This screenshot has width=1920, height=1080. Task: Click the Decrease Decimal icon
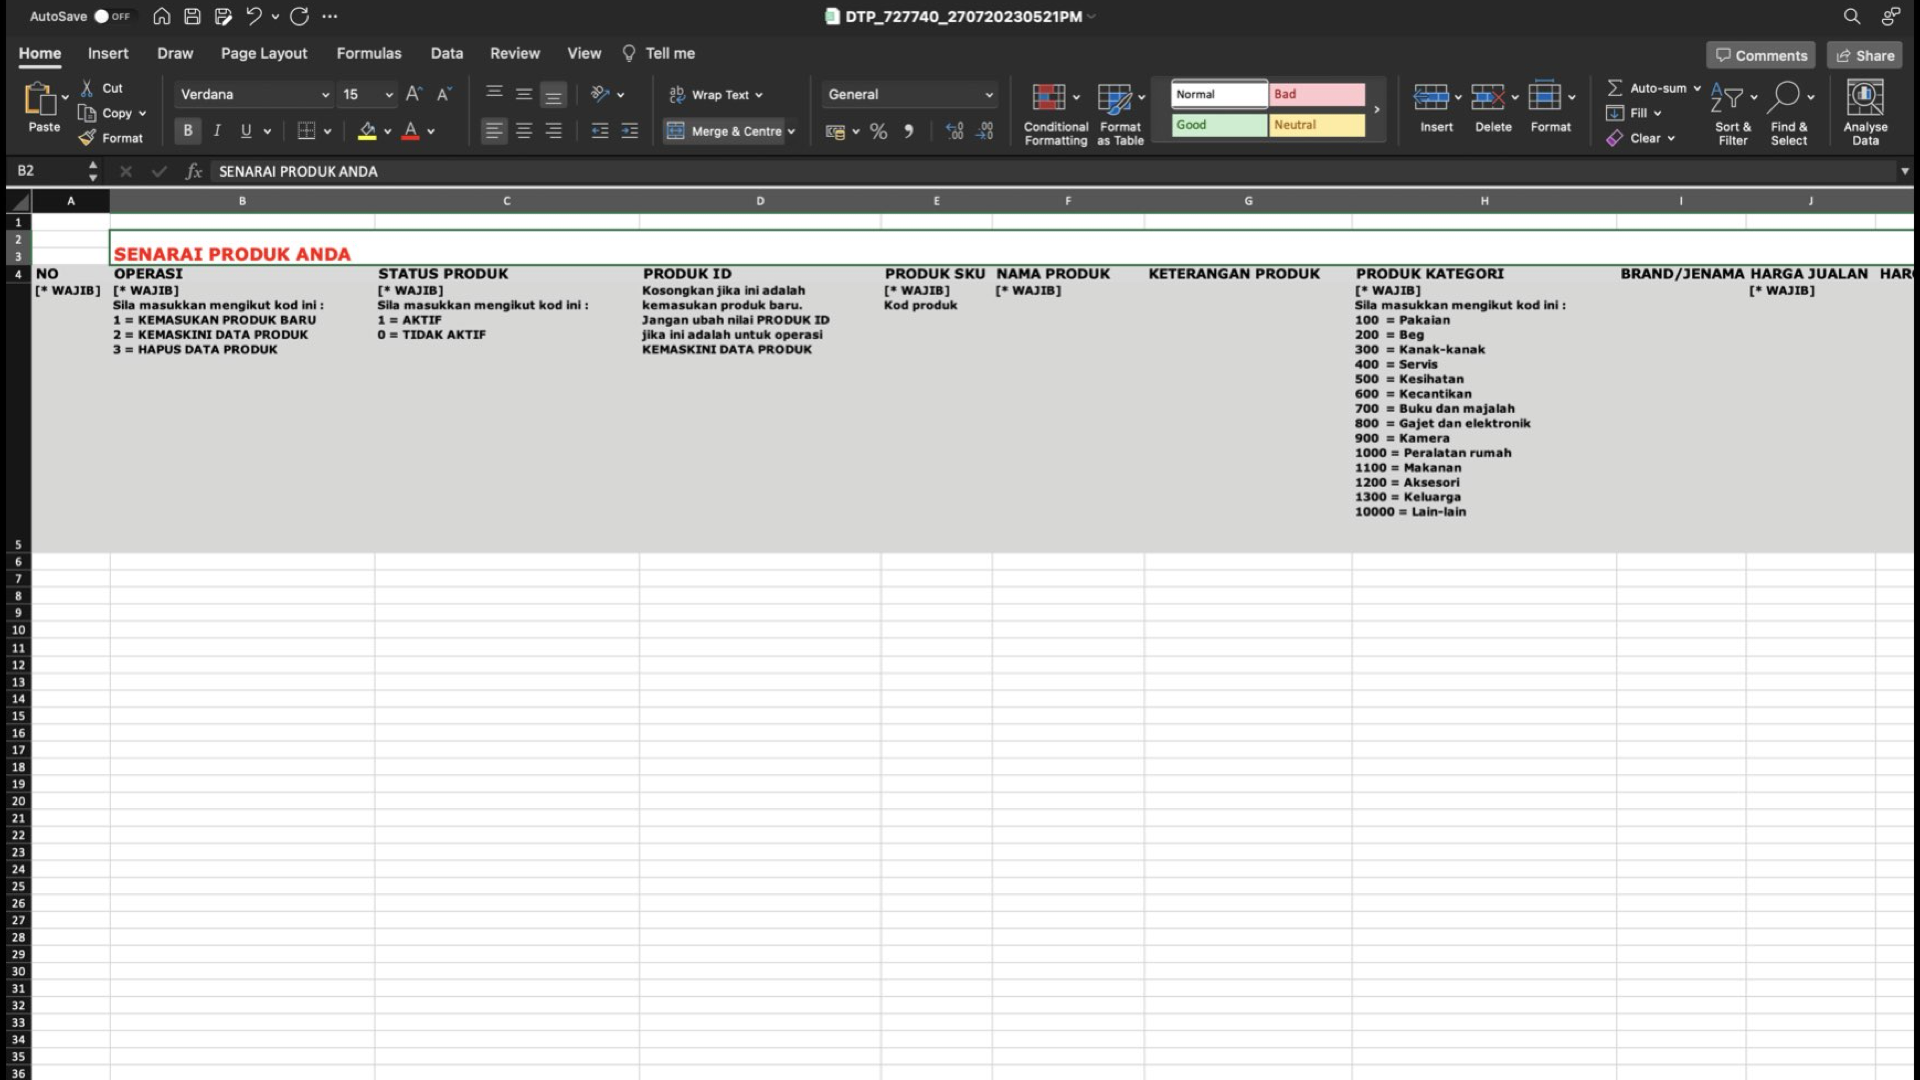pyautogui.click(x=985, y=131)
